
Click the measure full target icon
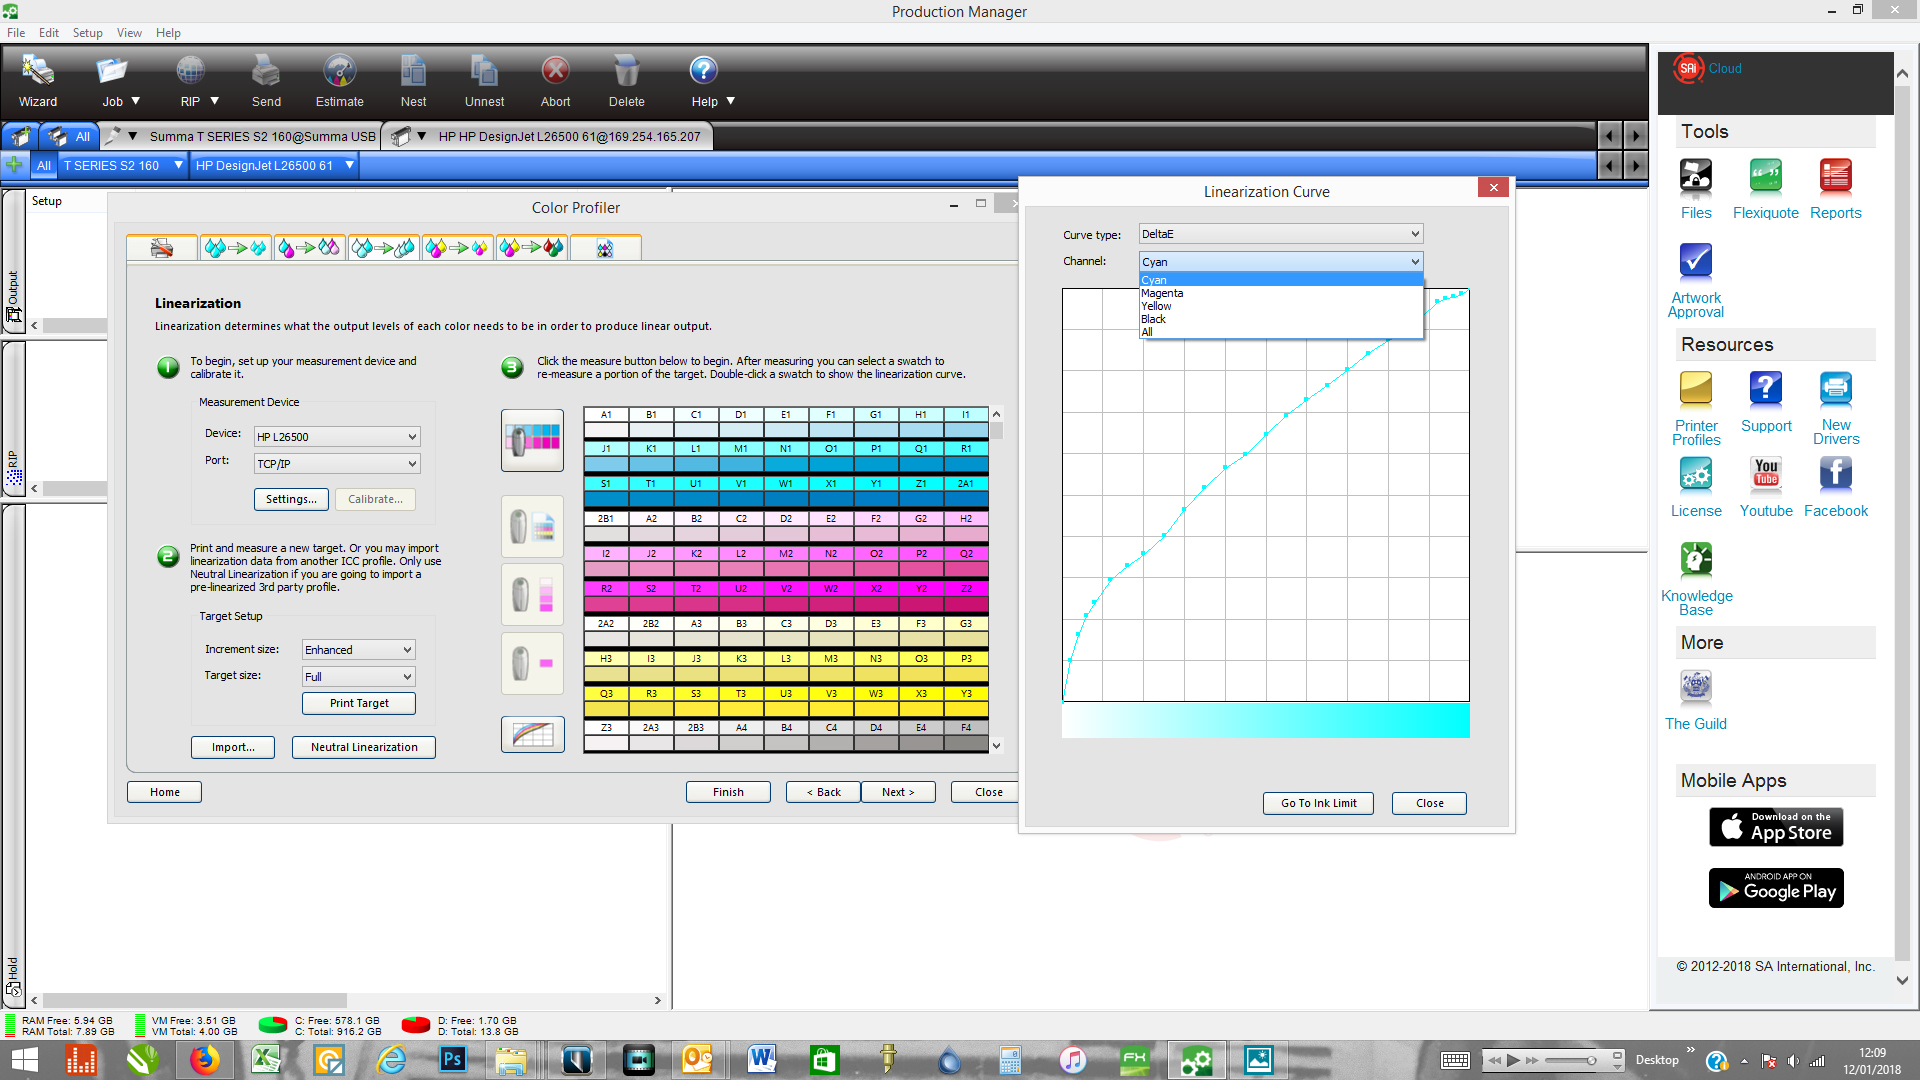point(532,440)
